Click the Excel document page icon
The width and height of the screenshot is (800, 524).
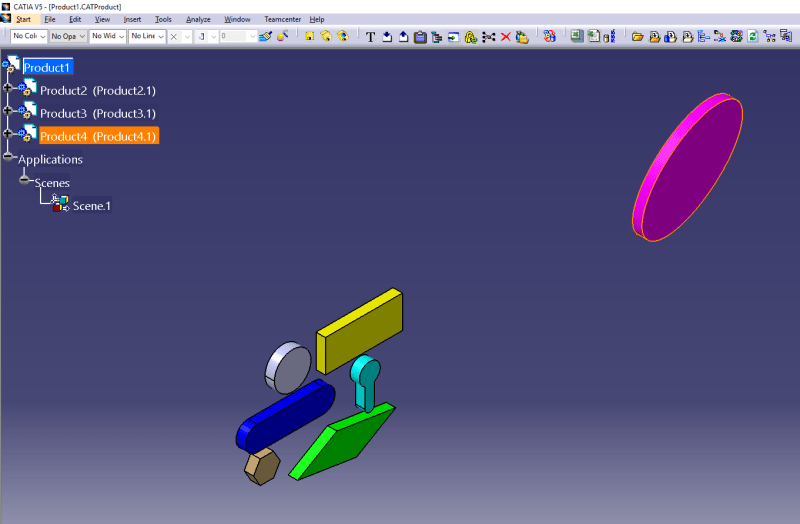tap(593, 36)
